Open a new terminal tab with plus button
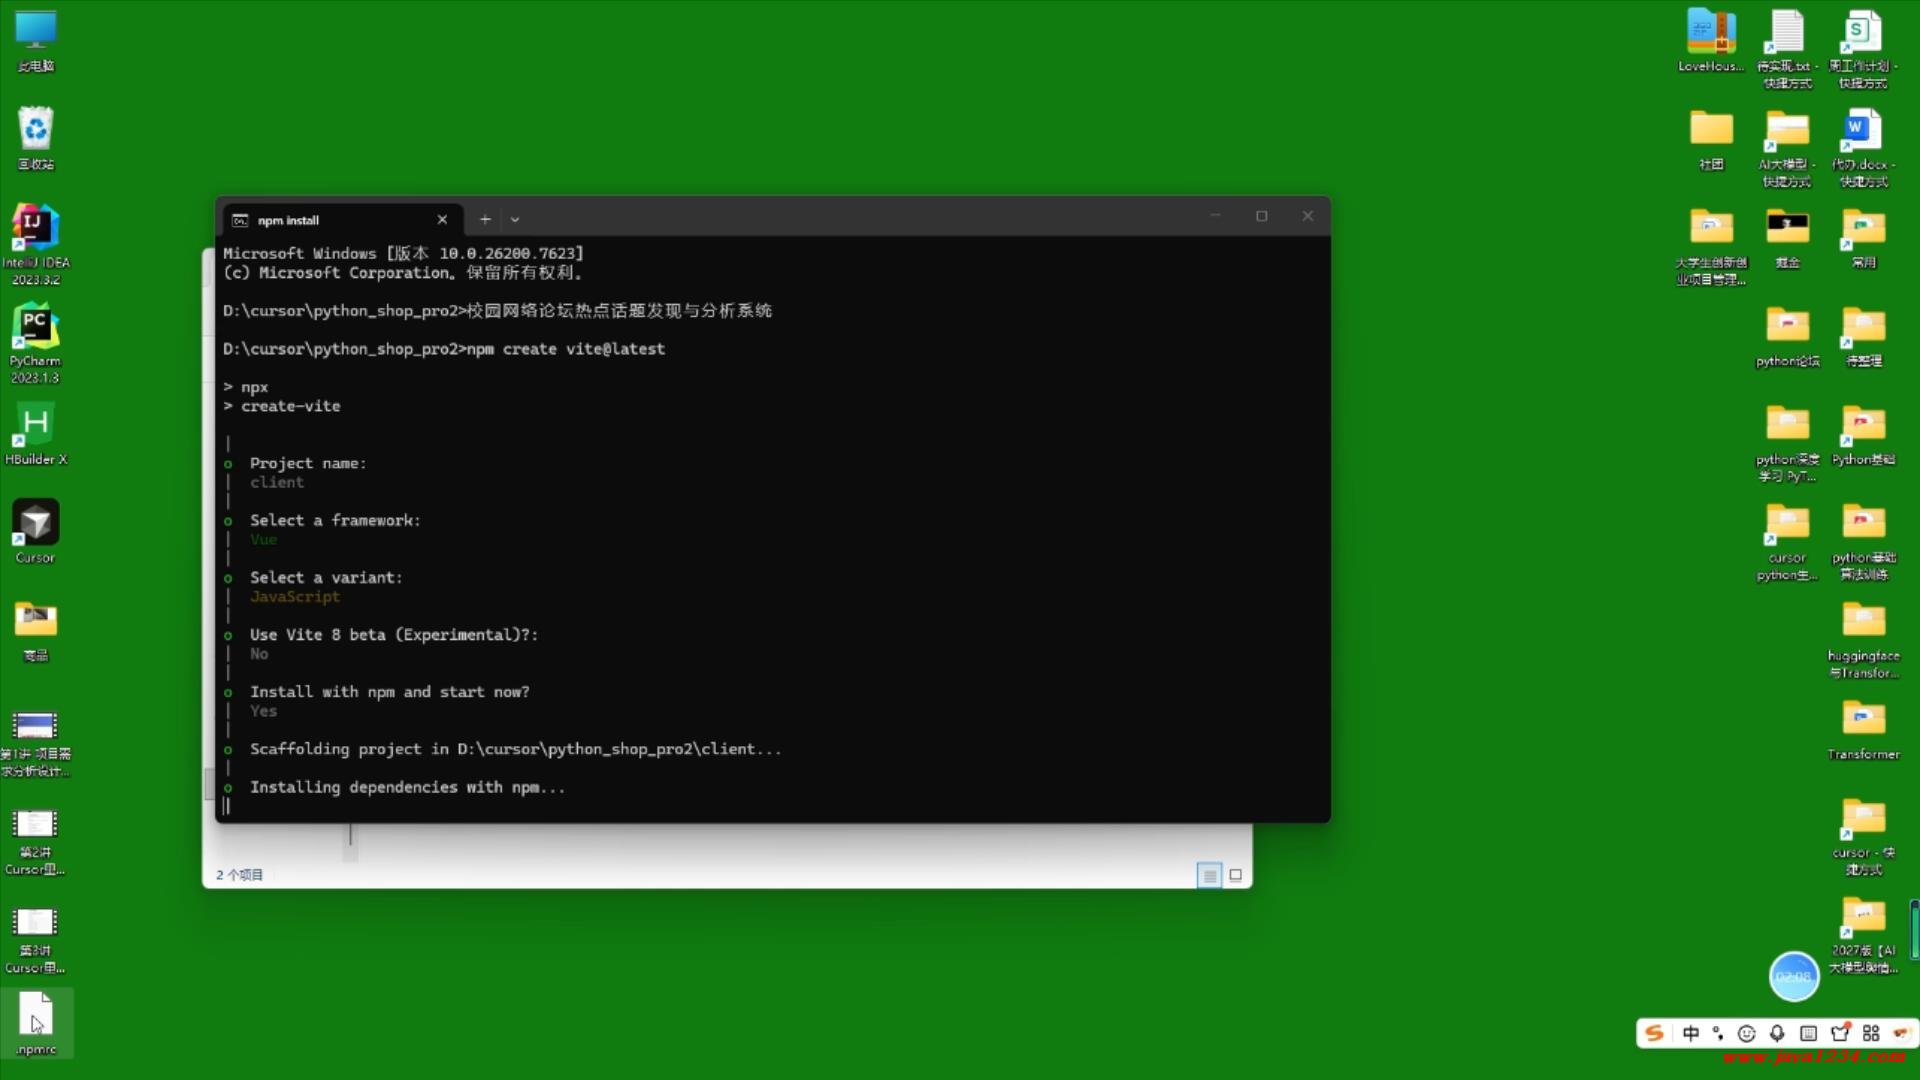 coord(485,219)
